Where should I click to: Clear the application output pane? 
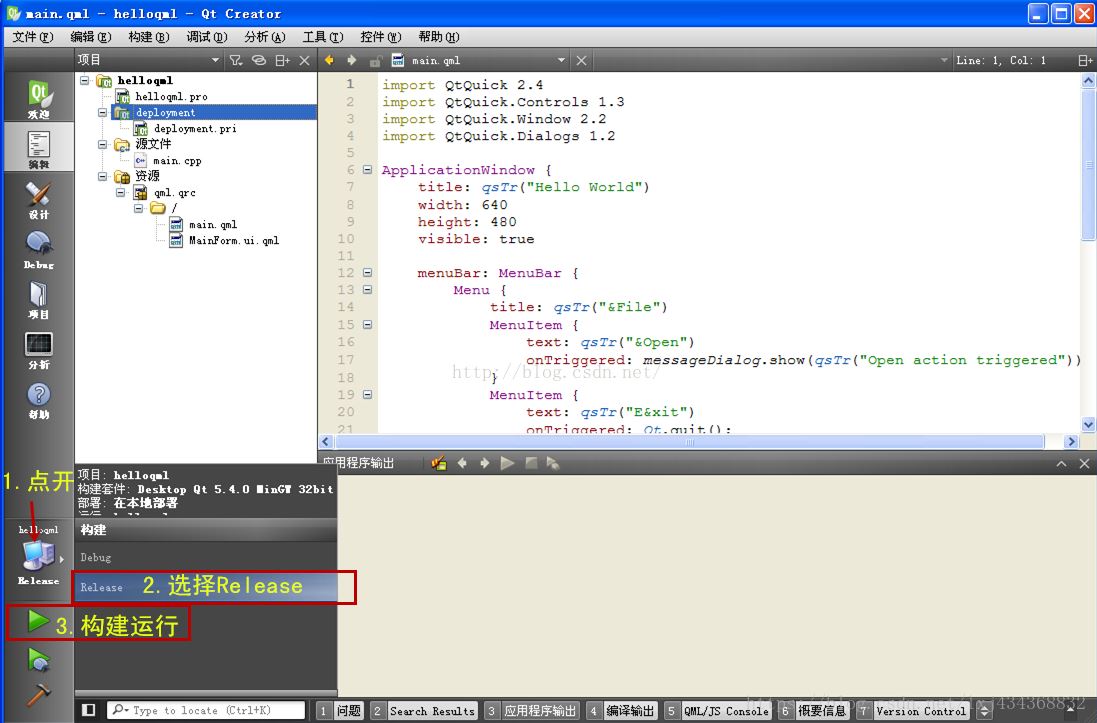[439, 463]
